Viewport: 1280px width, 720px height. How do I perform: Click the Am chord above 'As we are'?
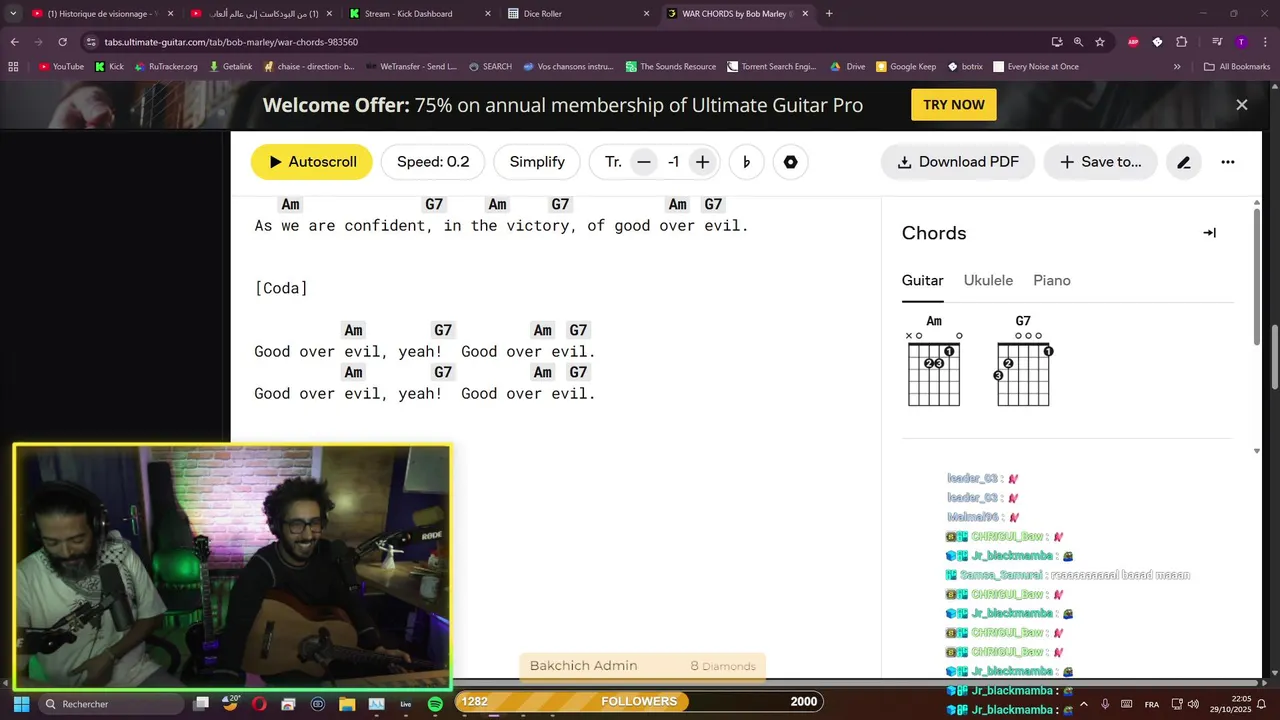click(290, 204)
